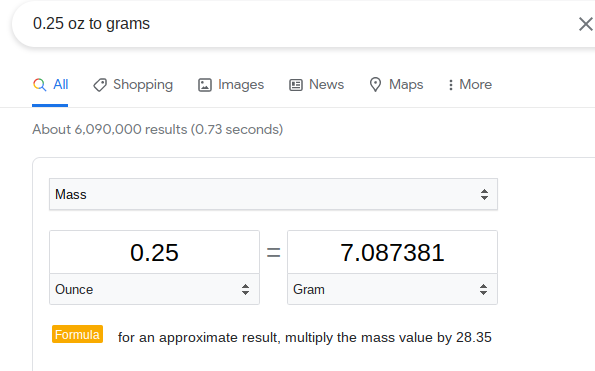Image resolution: width=595 pixels, height=371 pixels.
Task: Open the Mass category dropdown
Action: tap(273, 194)
